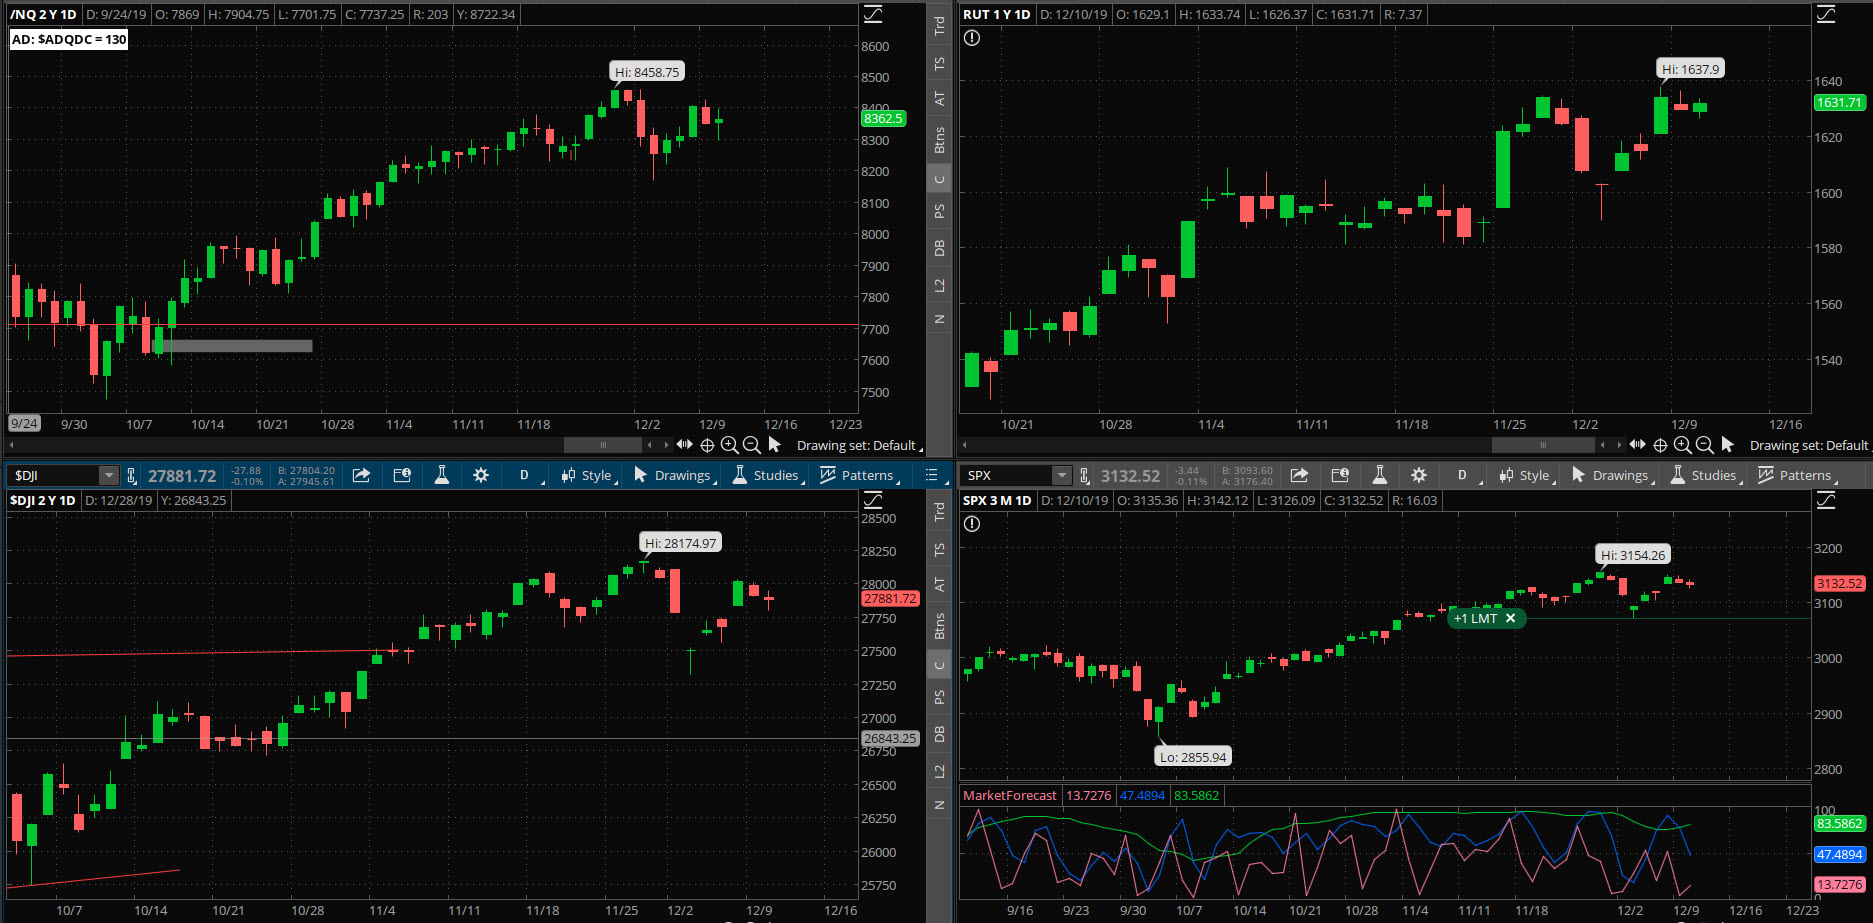Click zoom out magnifier below /NQ chart
The height and width of the screenshot is (923, 1873).
tap(752, 445)
